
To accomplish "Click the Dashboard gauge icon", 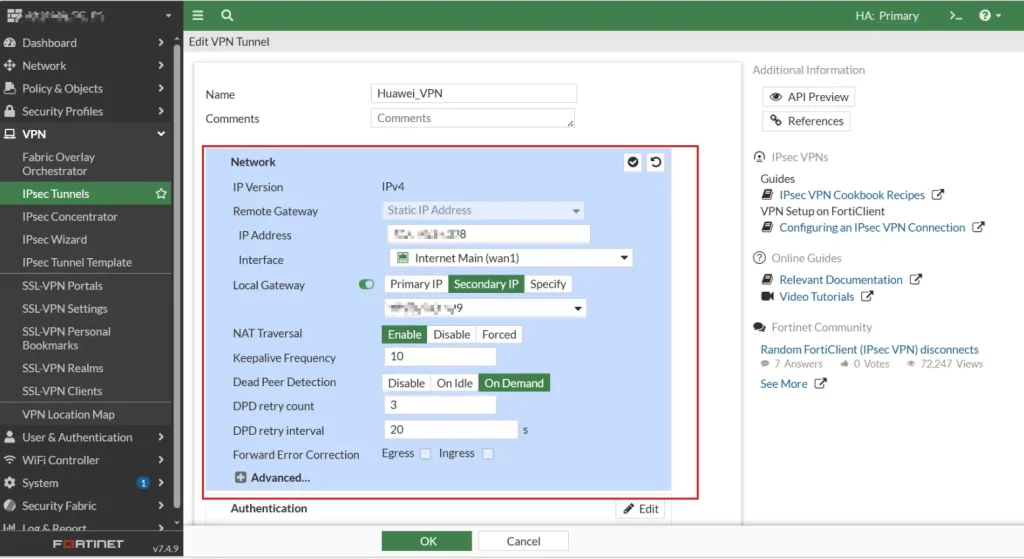I will coord(10,42).
